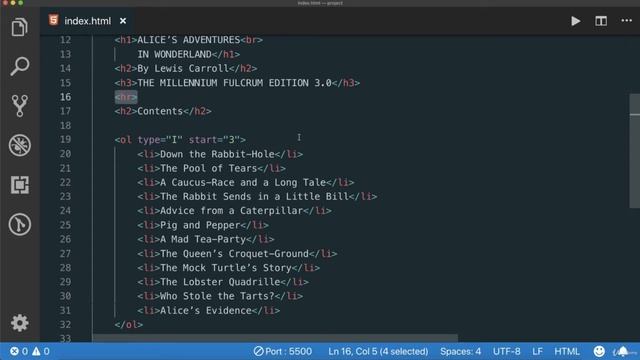Image resolution: width=640 pixels, height=360 pixels.
Task: Click the errors count in status bar
Action: [x=19, y=351]
